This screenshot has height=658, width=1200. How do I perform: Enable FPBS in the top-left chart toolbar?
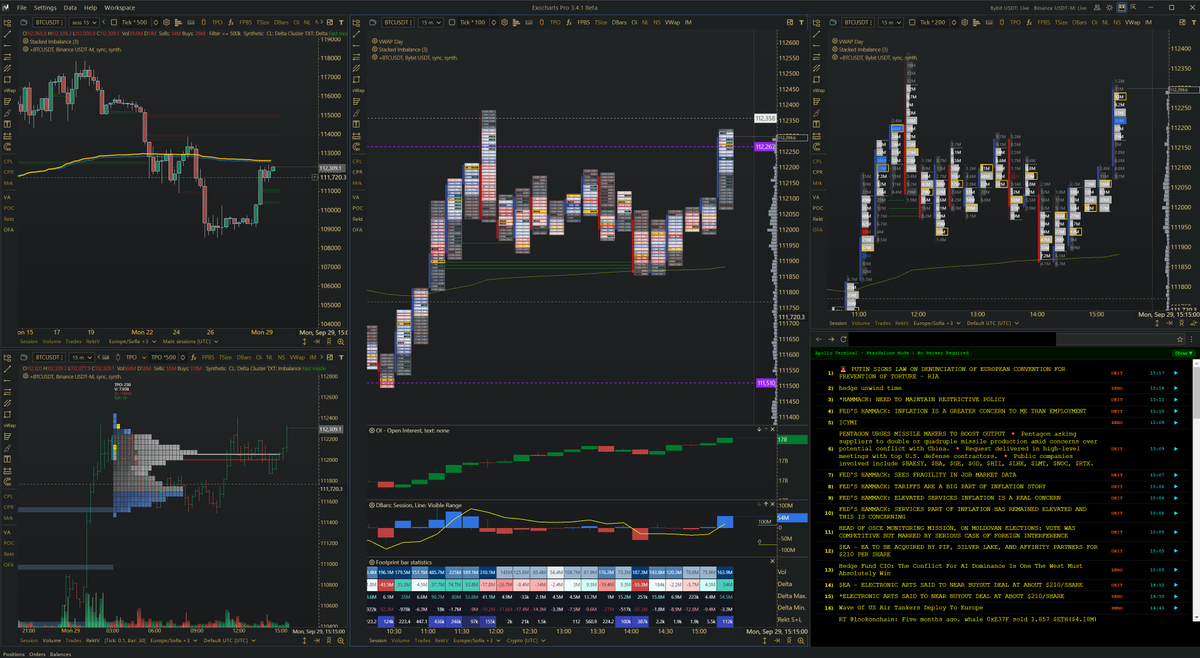[x=246, y=22]
